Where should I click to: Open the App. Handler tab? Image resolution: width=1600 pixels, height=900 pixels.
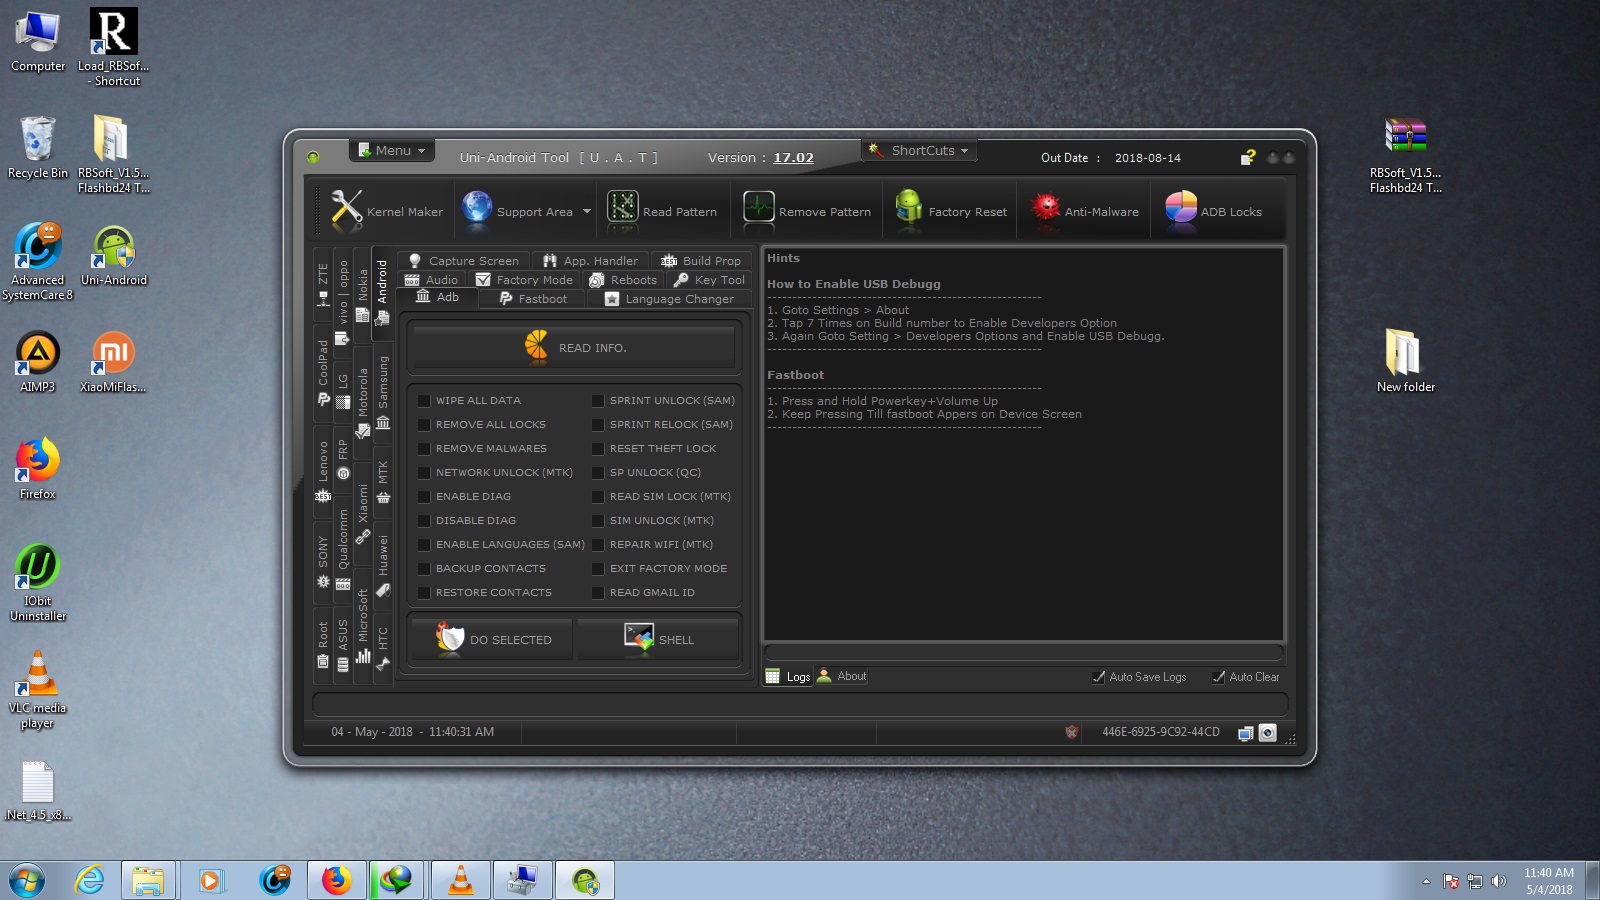(590, 261)
